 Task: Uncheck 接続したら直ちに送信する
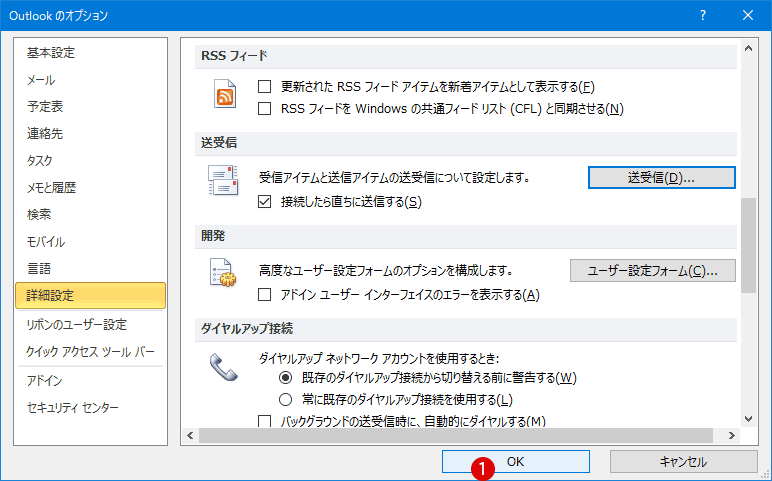pos(265,201)
